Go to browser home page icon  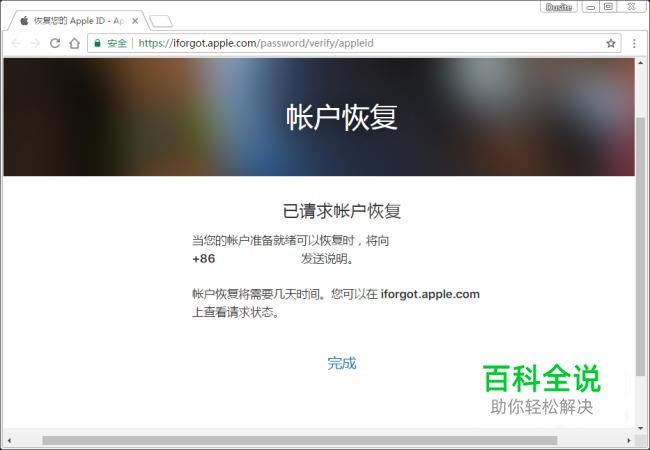[x=75, y=43]
